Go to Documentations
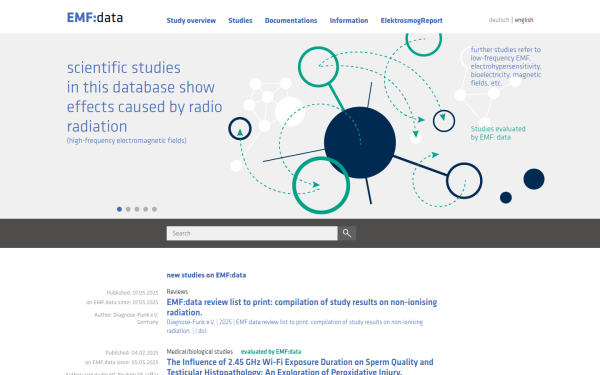600x375 pixels. (x=291, y=21)
